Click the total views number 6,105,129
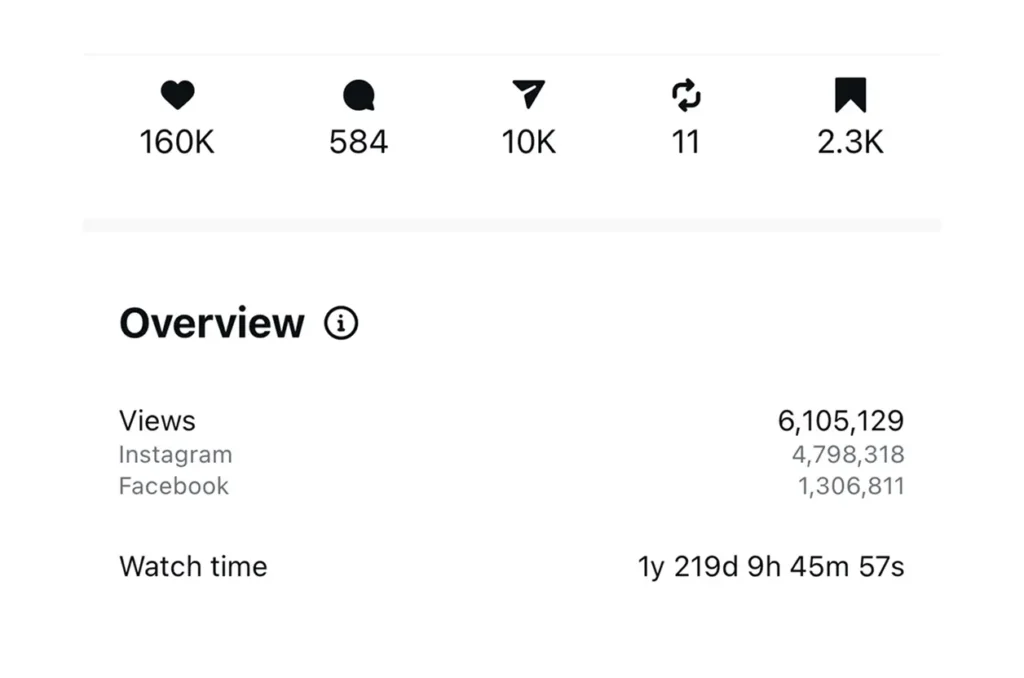Screen dimensions: 1024x678 (x=840, y=421)
